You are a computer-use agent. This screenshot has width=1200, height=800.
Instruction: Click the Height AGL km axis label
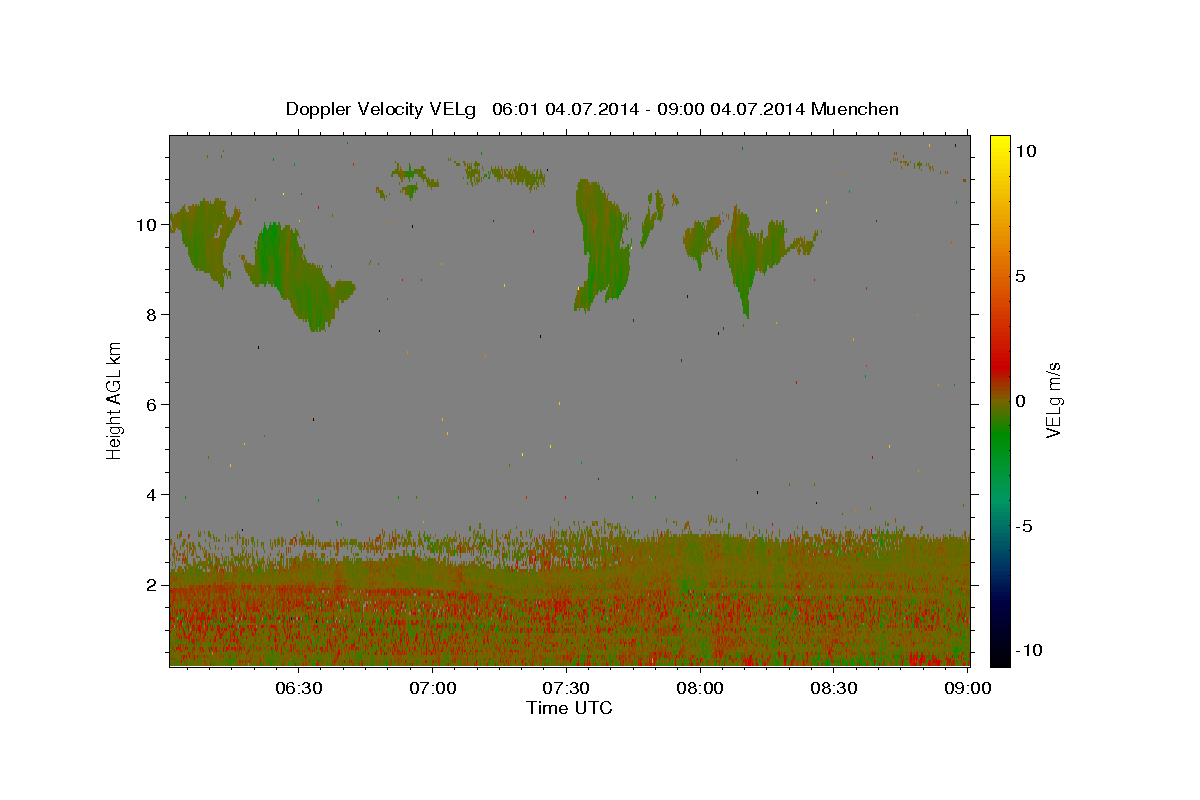(115, 400)
